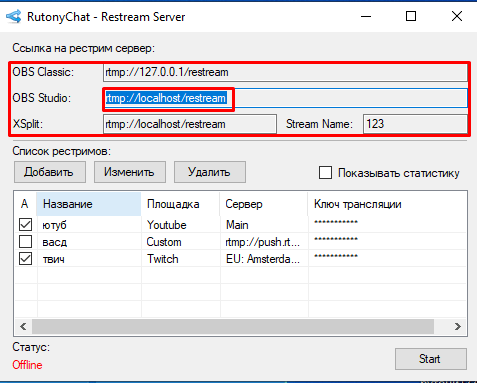The width and height of the screenshot is (477, 383).
Task: Click the Добавить button
Action: [x=50, y=172]
